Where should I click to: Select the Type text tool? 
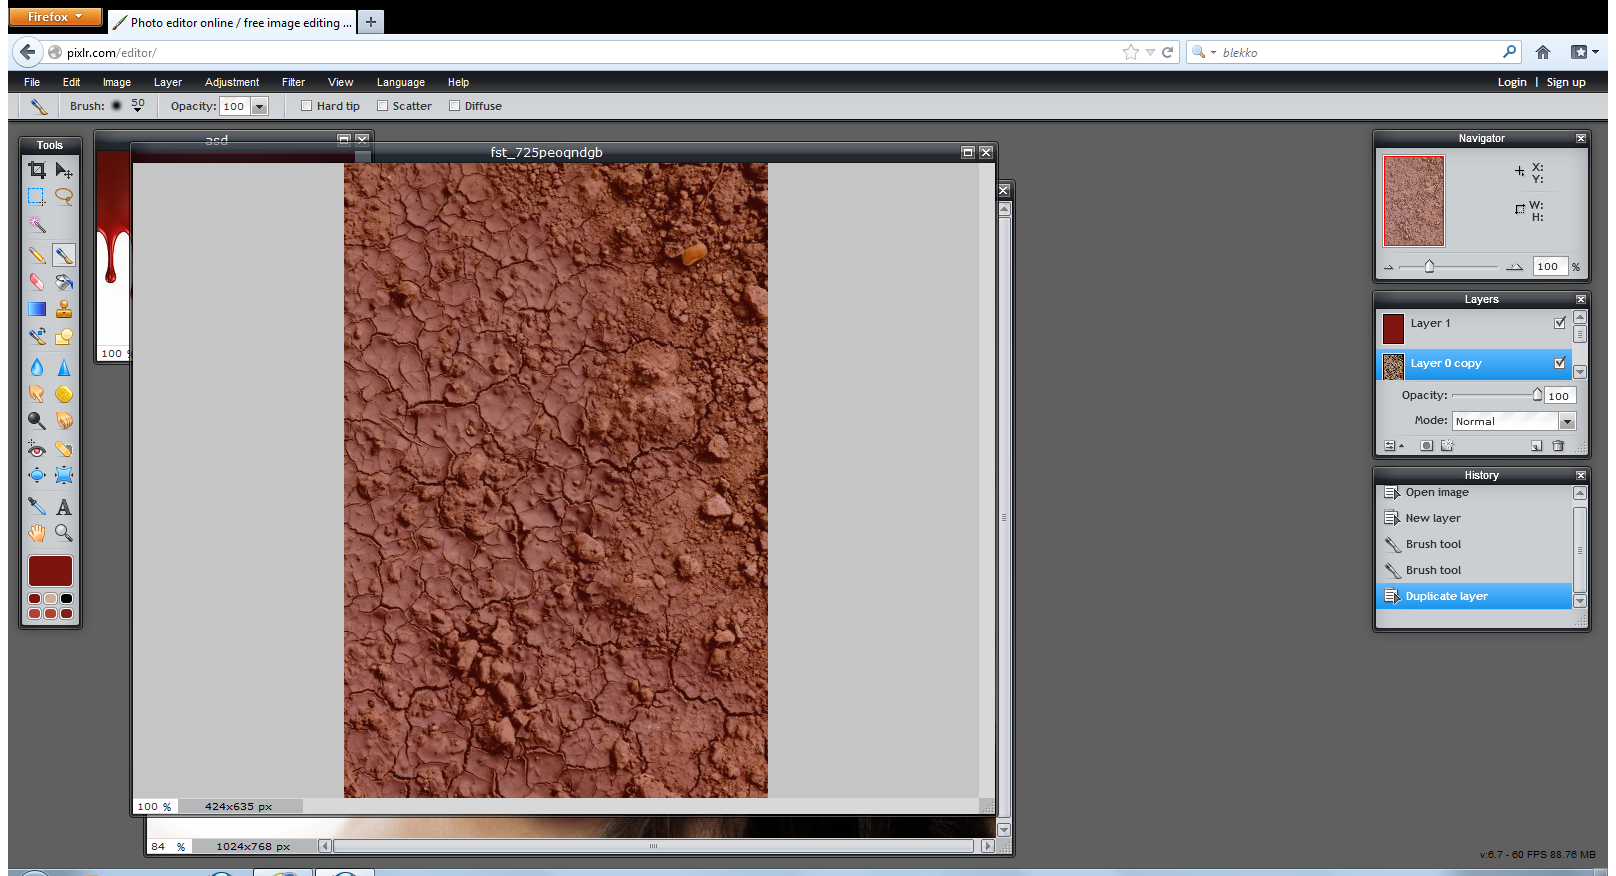pos(64,506)
